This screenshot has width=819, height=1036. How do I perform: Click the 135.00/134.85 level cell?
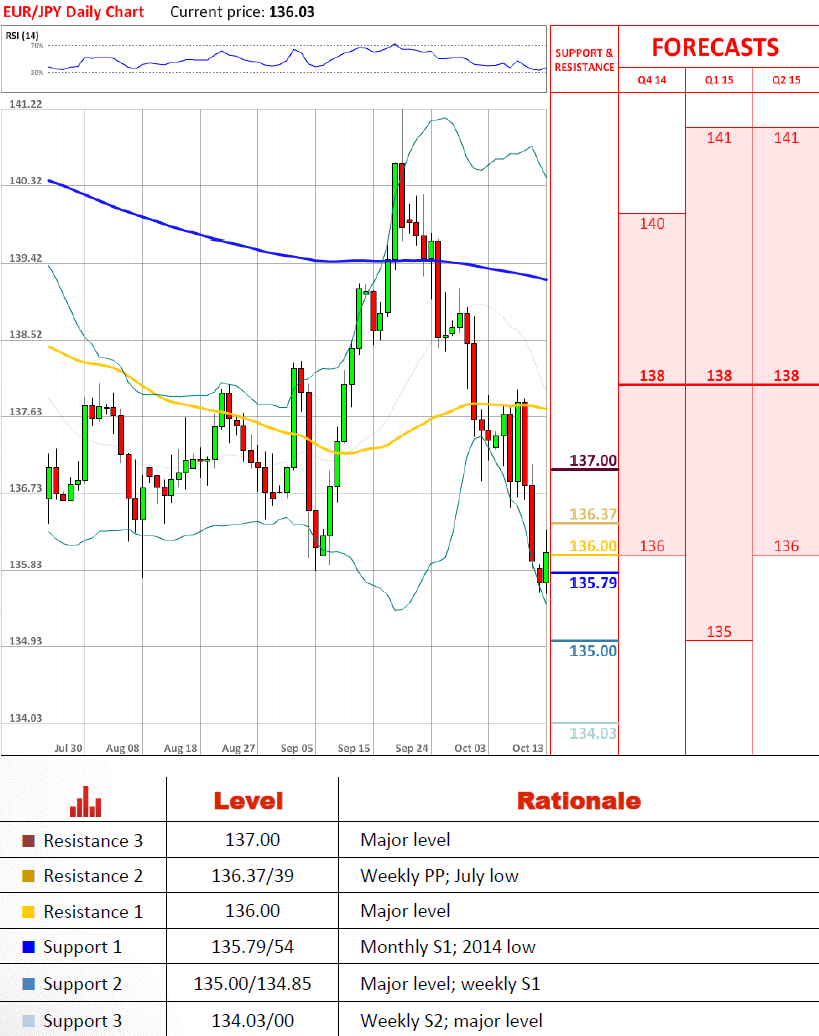pos(252,984)
